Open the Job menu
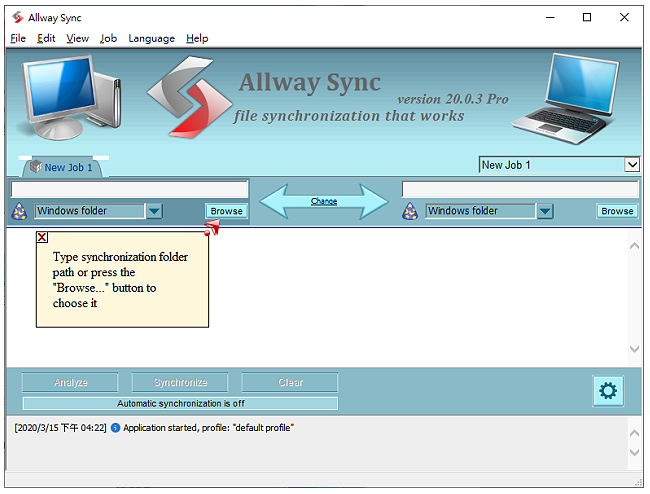Screen dimensions: 650x494 pyautogui.click(x=108, y=39)
